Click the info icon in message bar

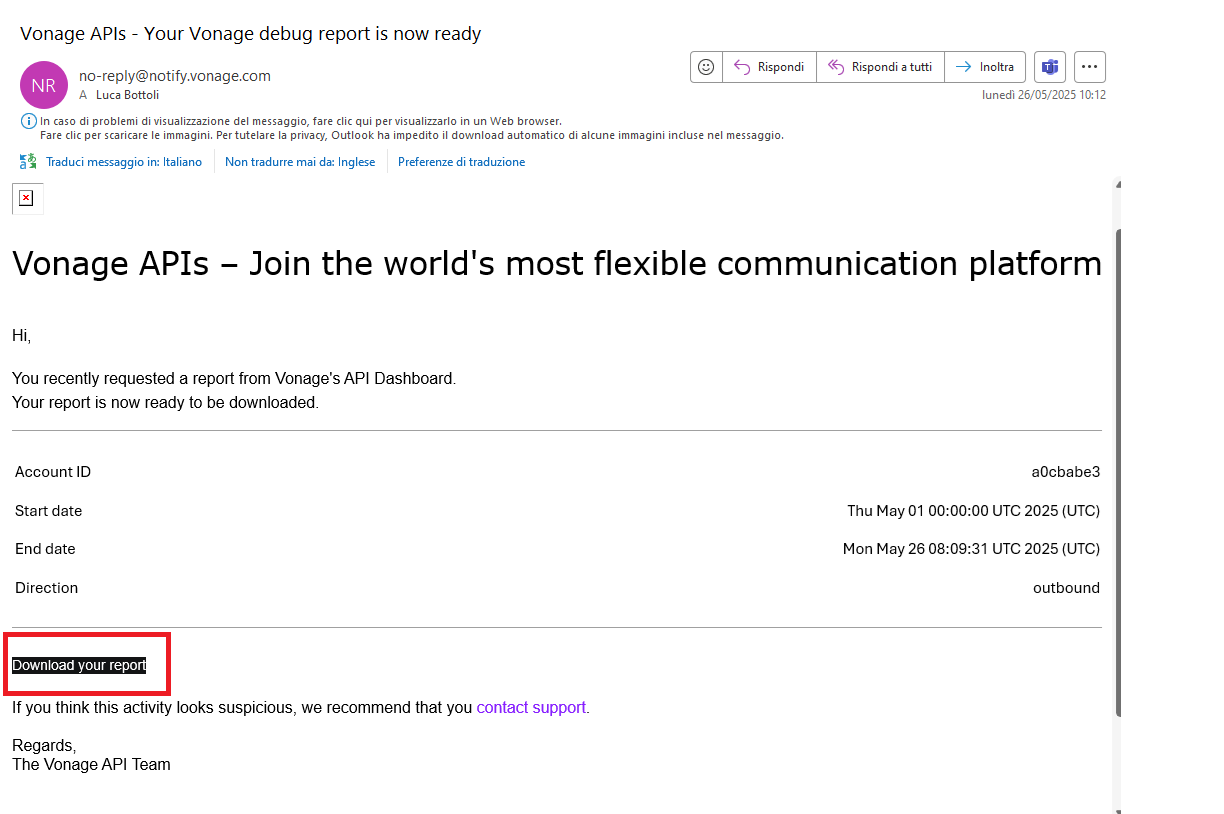pos(28,121)
